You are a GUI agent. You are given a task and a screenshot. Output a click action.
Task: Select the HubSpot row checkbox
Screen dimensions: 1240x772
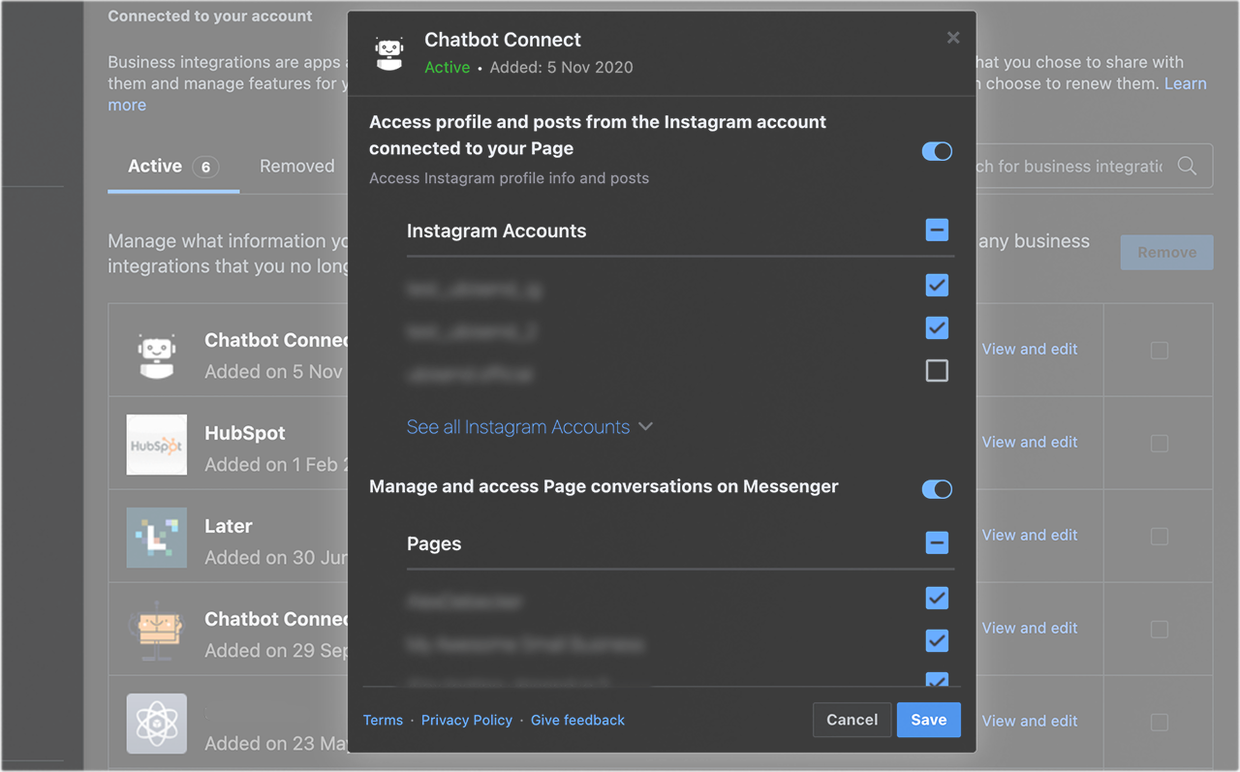click(x=1159, y=443)
